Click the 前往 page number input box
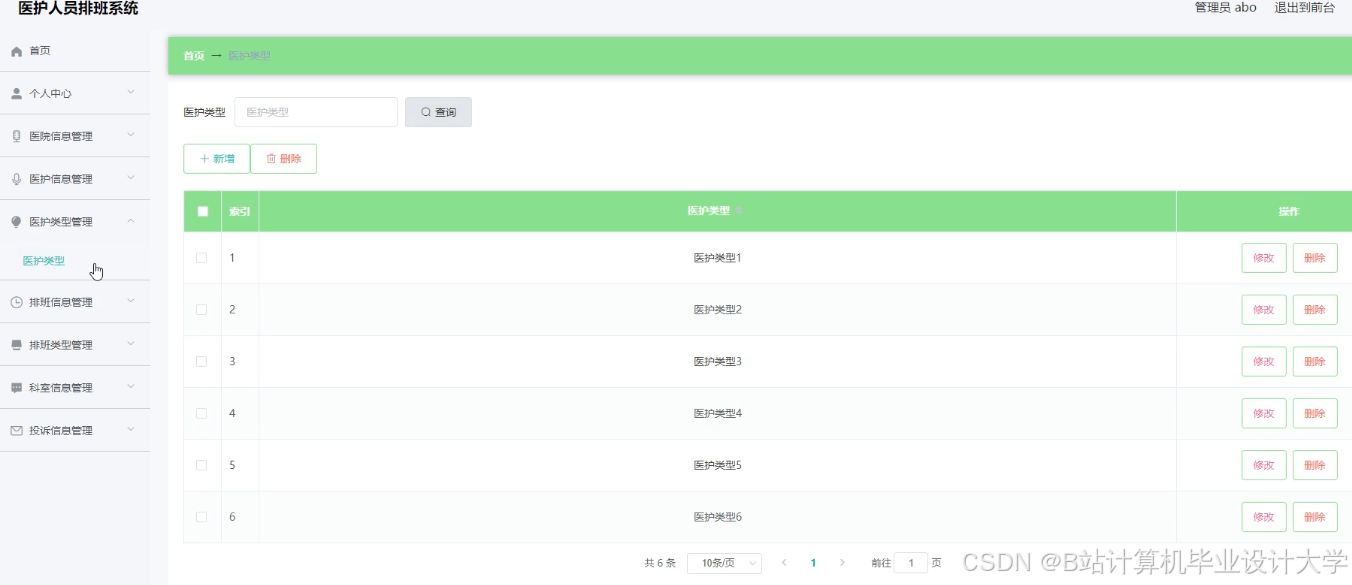The image size is (1352, 585). pyautogui.click(x=911, y=563)
